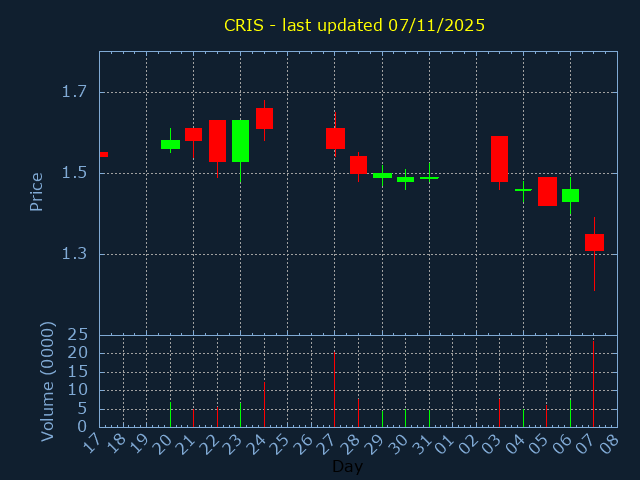The width and height of the screenshot is (640, 480).
Task: Click the green volume bar on day 06
Action: pyautogui.click(x=570, y=412)
